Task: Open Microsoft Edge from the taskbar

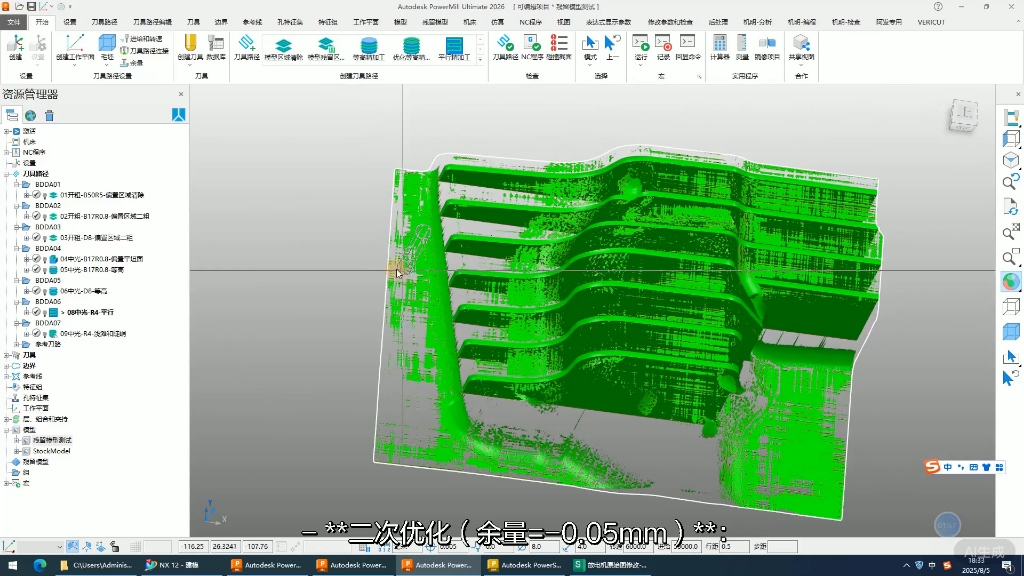Action: (x=40, y=566)
